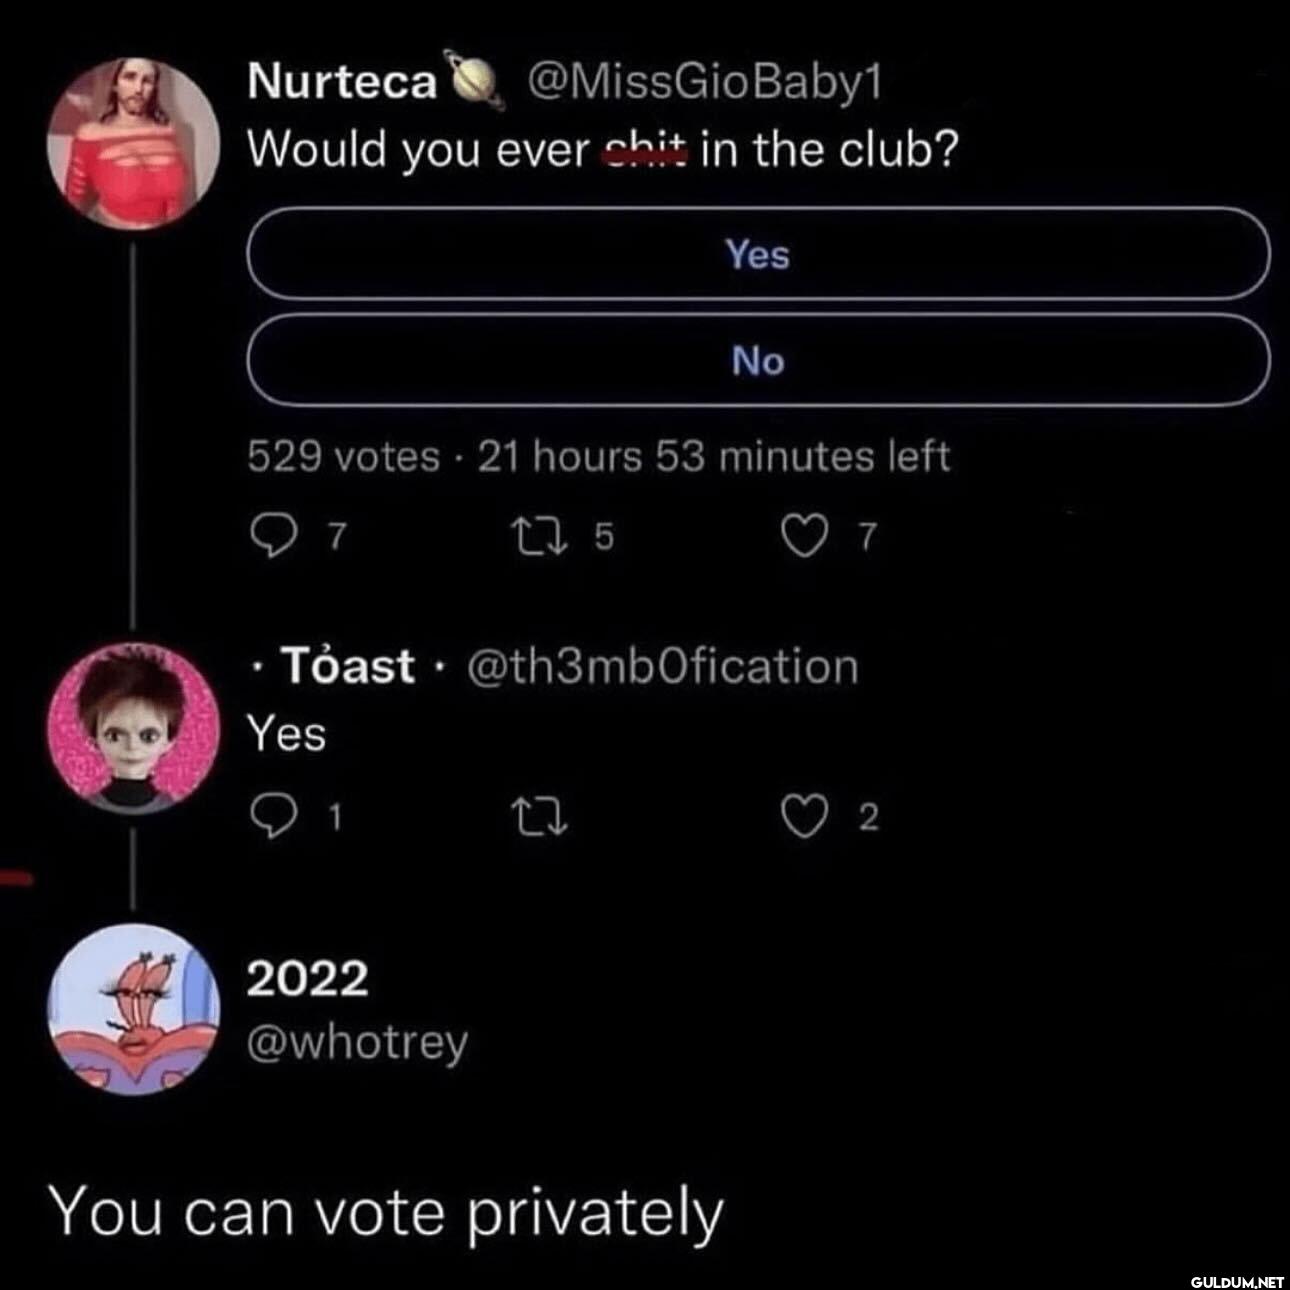Open Toast's profile avatar
The width and height of the screenshot is (1290, 1290).
(x=134, y=727)
